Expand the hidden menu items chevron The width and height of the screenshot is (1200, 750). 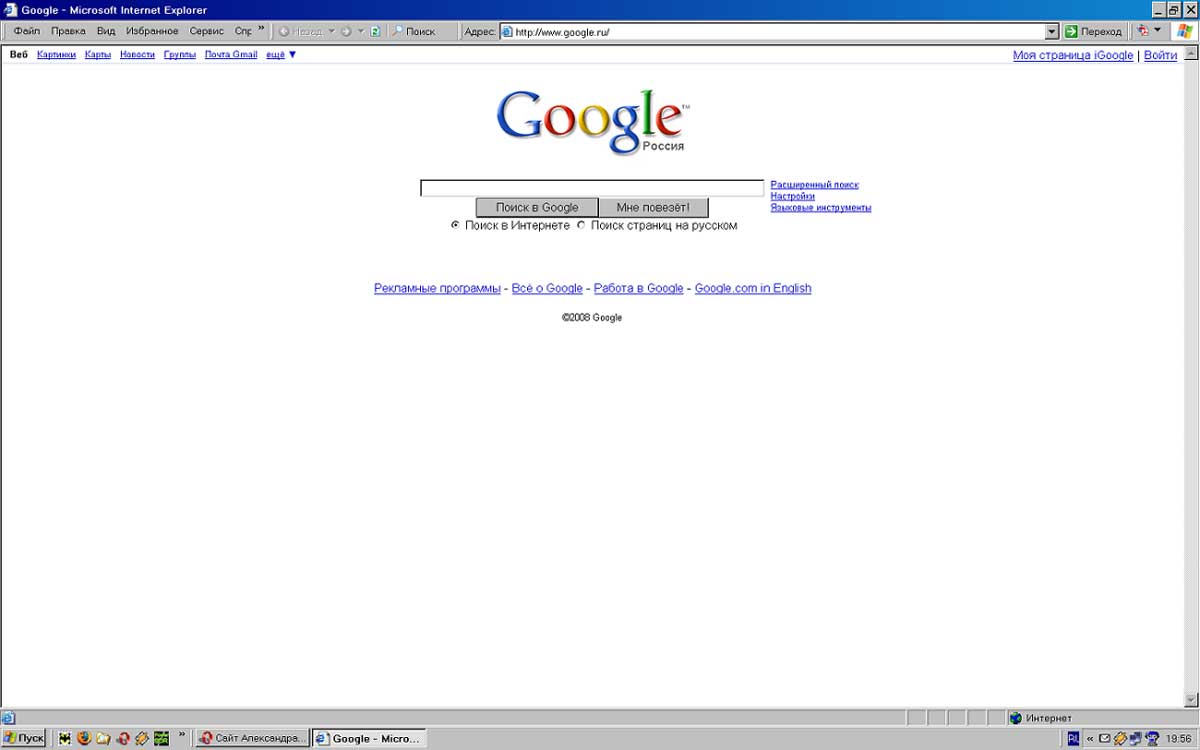262,30
